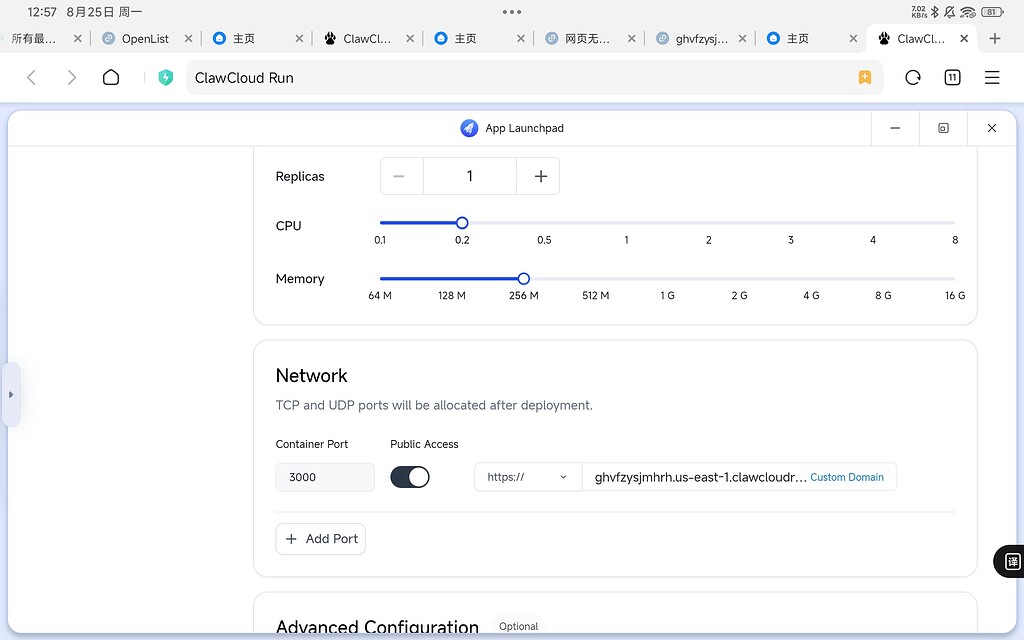Tap the three dots at top center

point(512,12)
